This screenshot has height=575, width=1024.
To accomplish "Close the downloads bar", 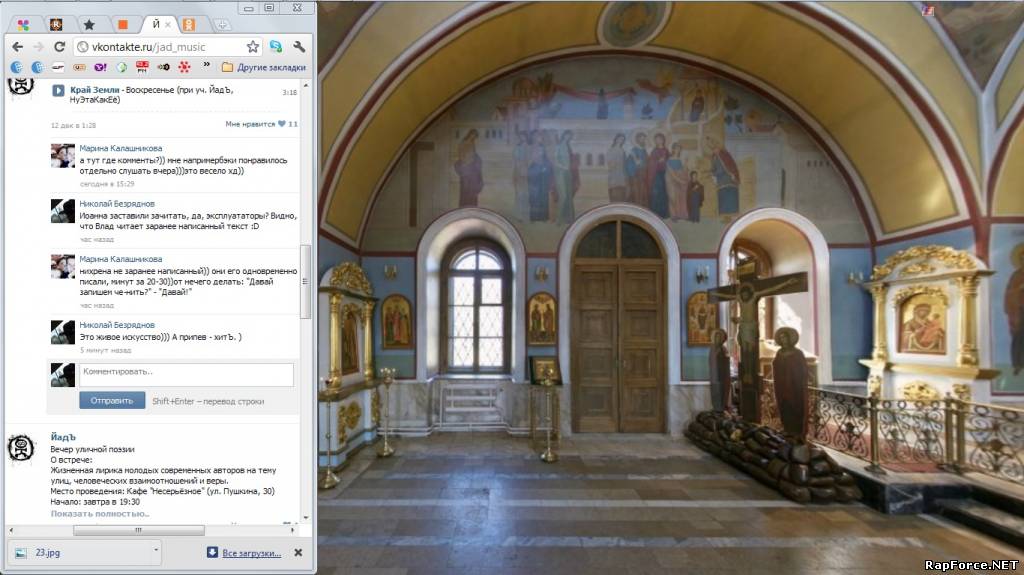I will coord(298,553).
